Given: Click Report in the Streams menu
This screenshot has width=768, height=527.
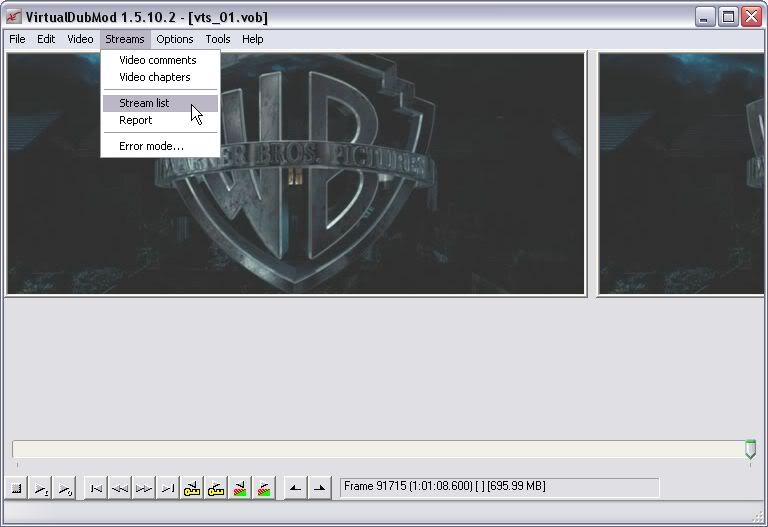Looking at the screenshot, I should click(135, 120).
